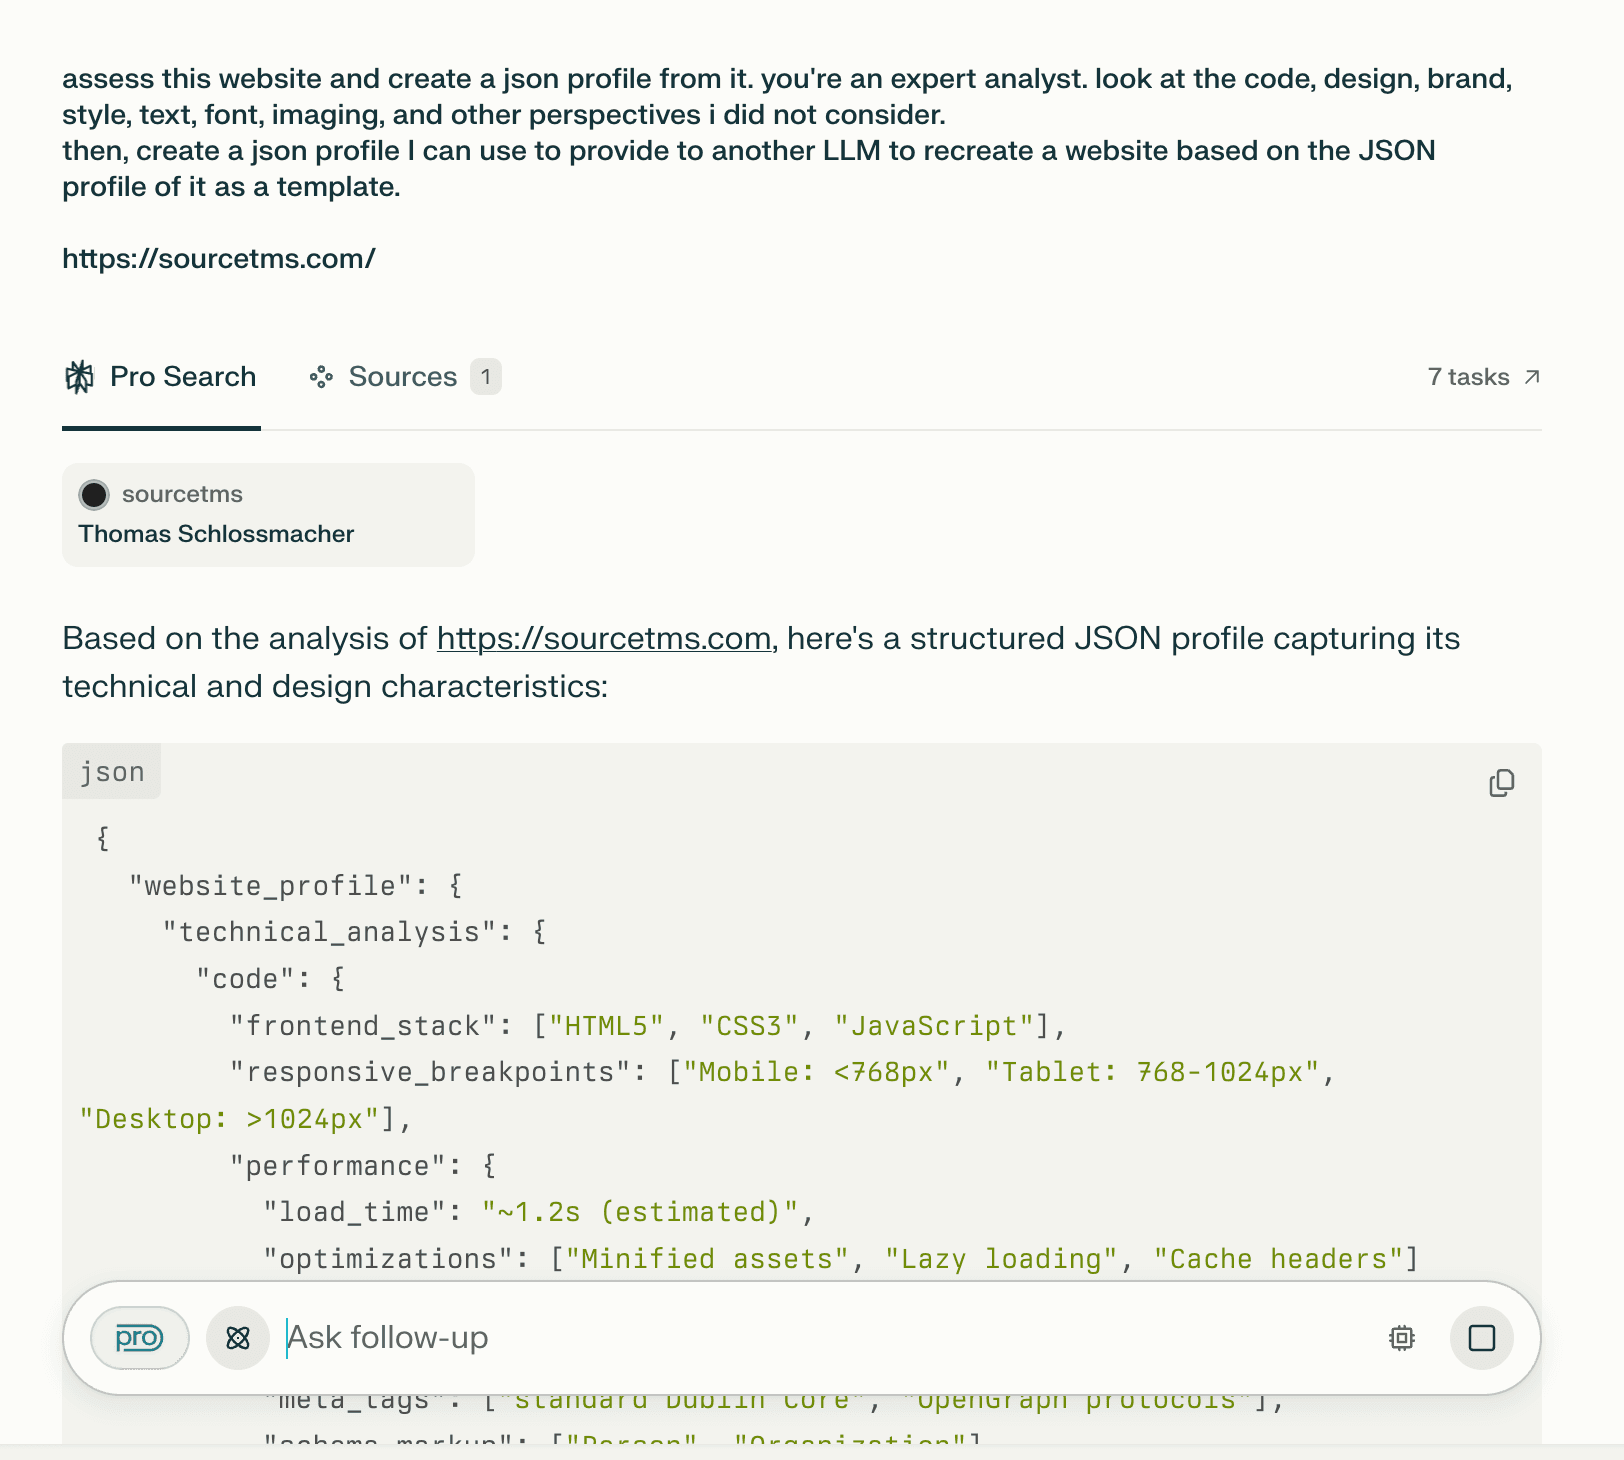Click the external-link arrow beside 7 tasks
The width and height of the screenshot is (1624, 1460).
1532,377
